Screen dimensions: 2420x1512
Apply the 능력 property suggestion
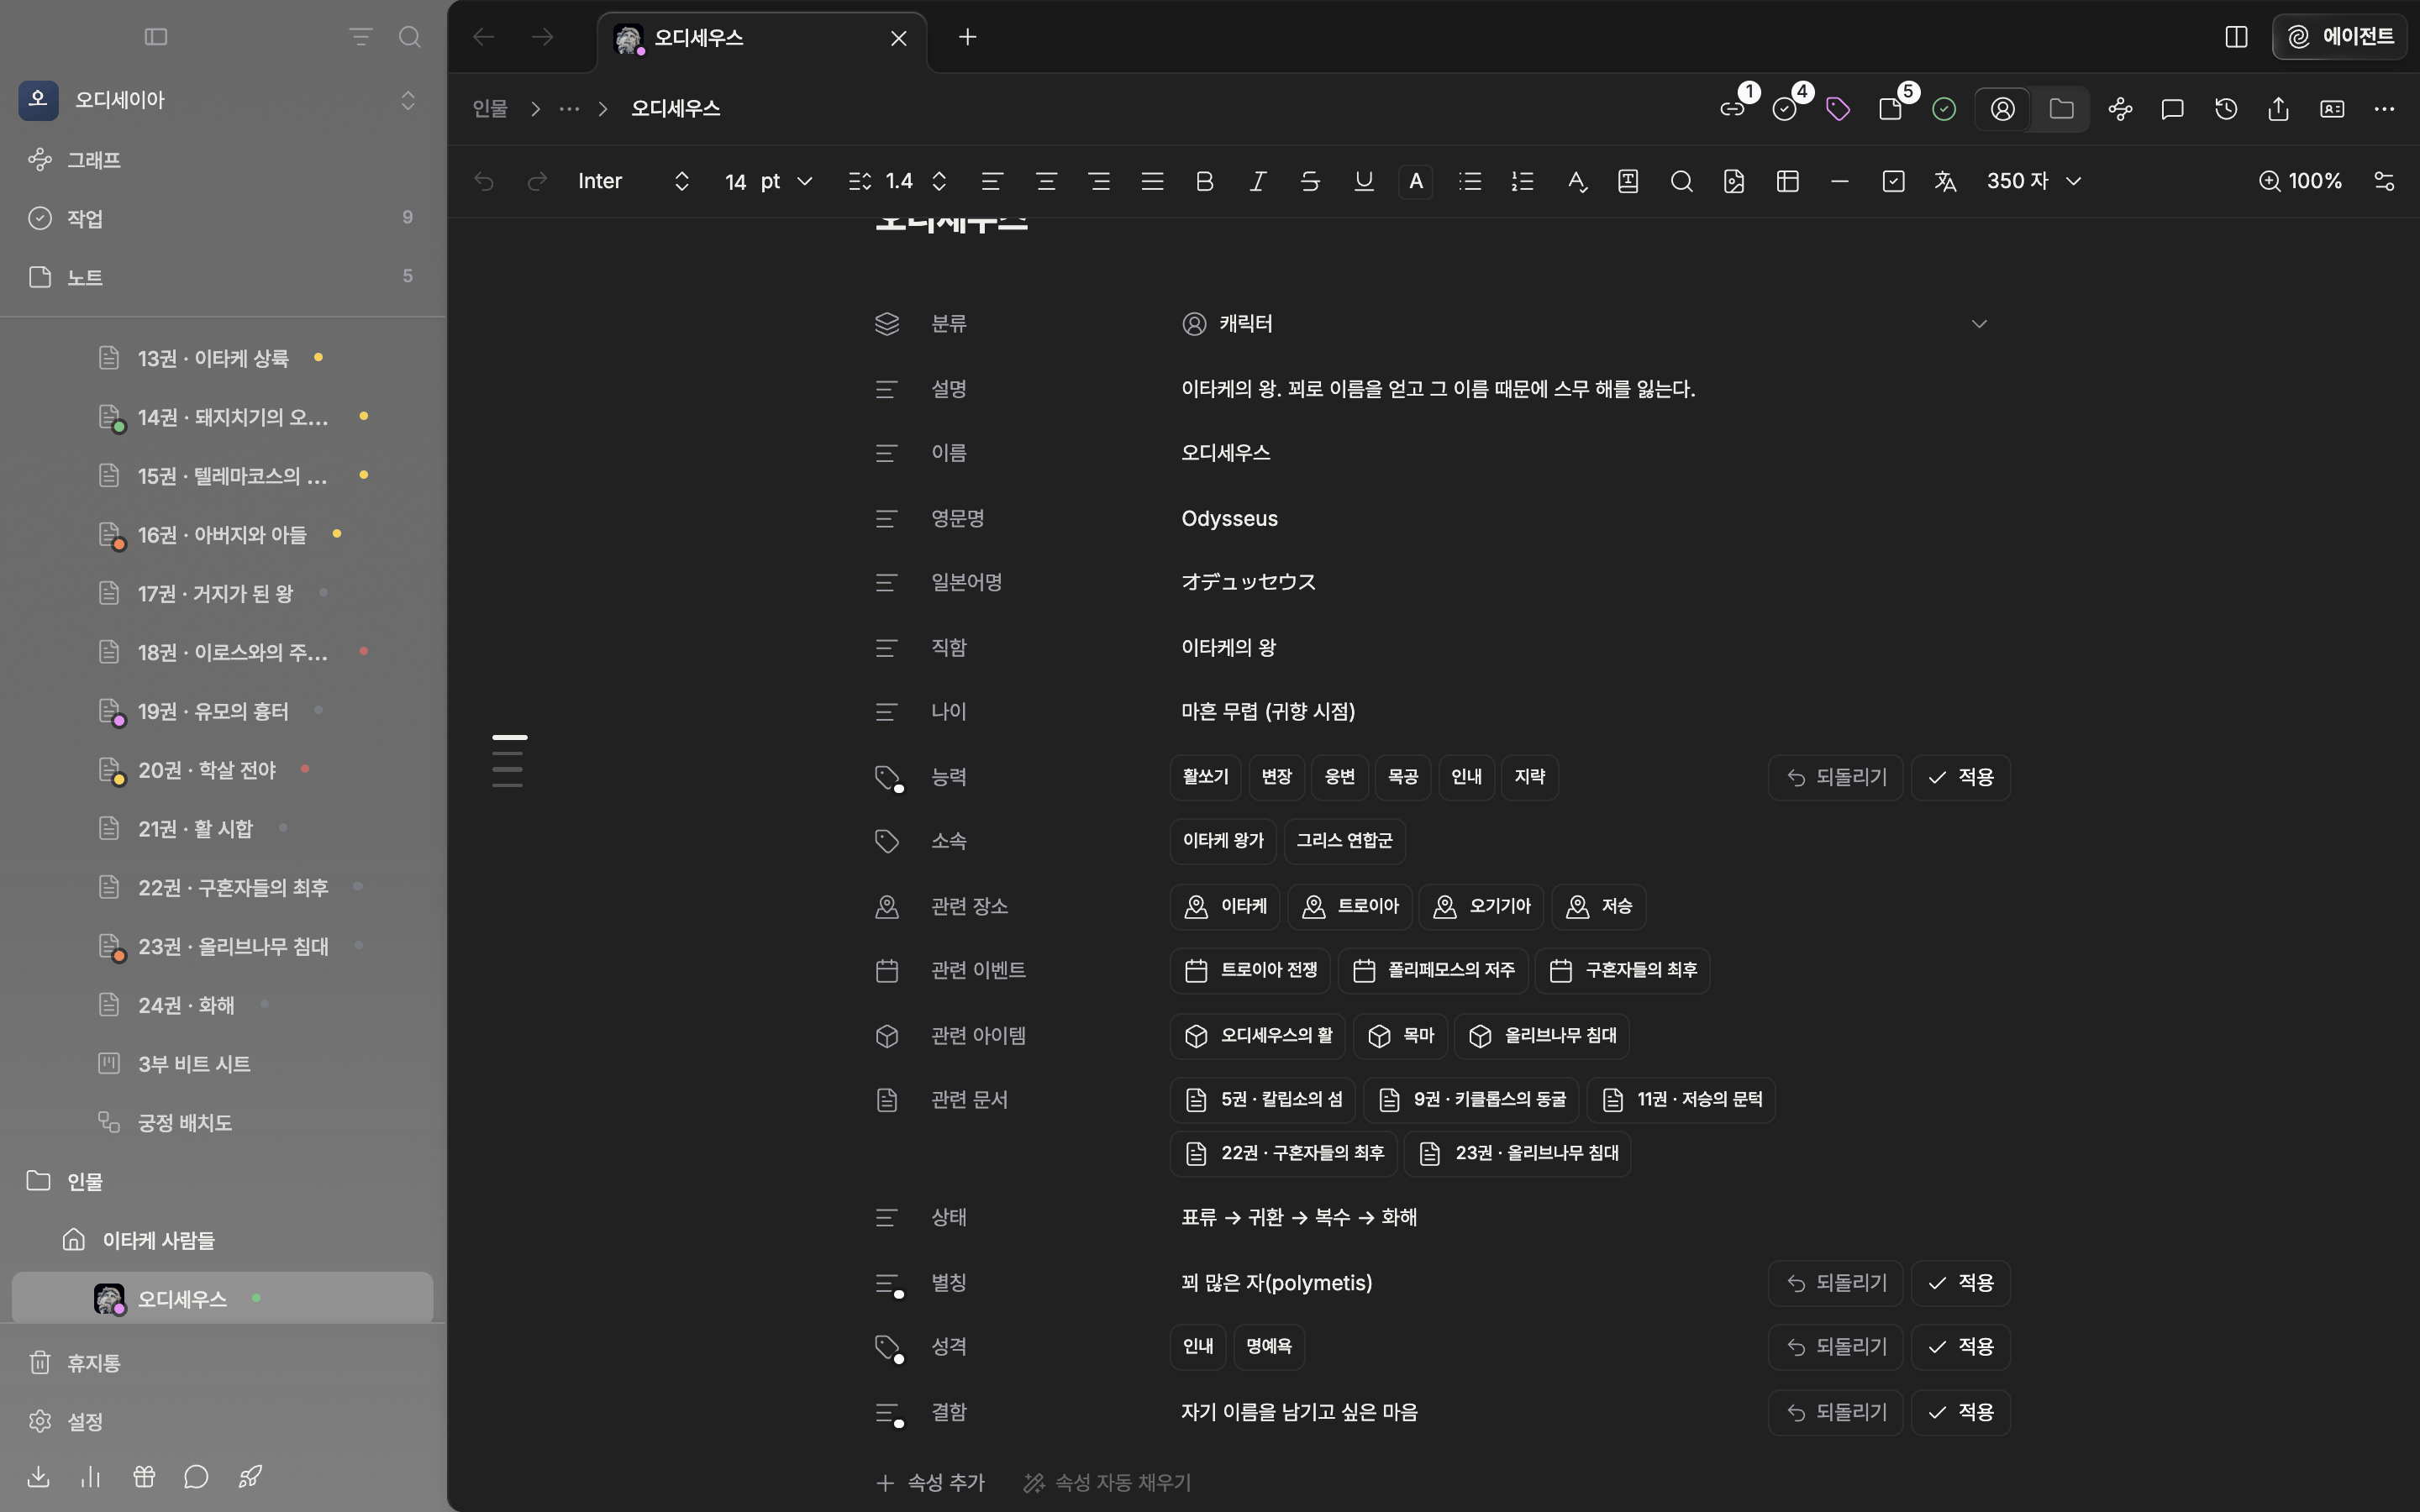click(1960, 777)
